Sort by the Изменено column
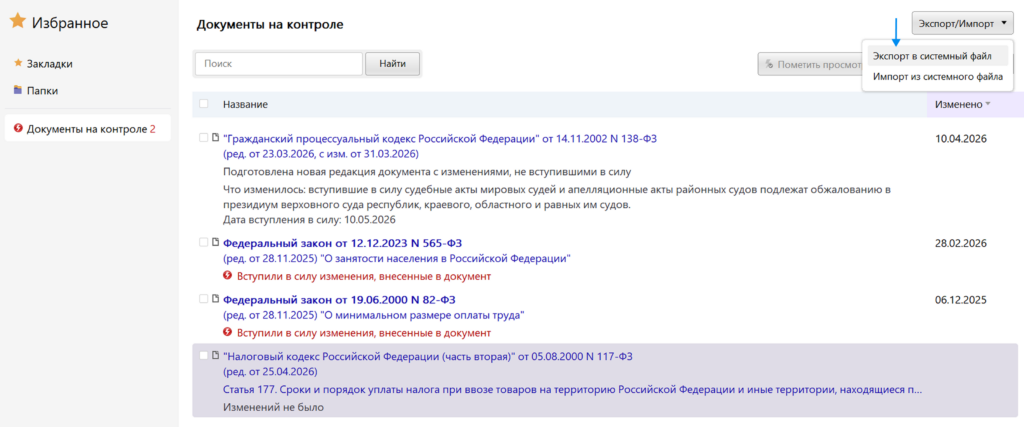The image size is (1024, 427). [962, 104]
